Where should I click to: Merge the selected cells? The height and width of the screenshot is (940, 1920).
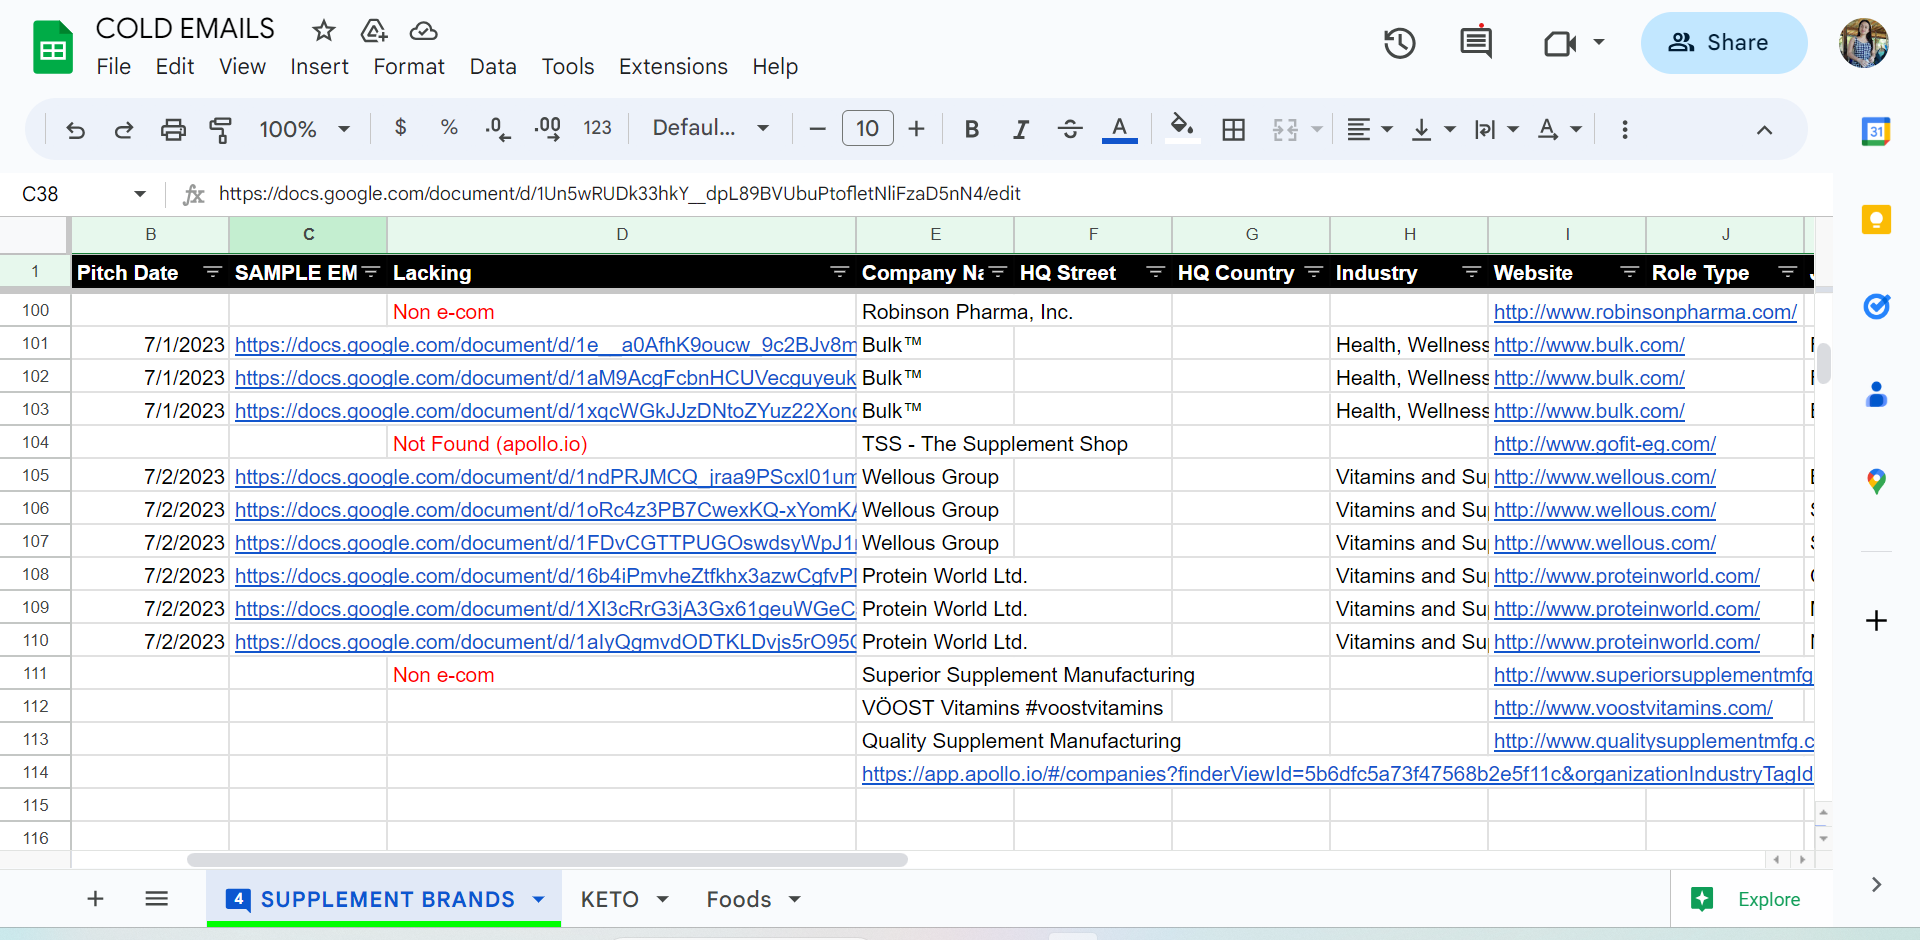(1285, 129)
